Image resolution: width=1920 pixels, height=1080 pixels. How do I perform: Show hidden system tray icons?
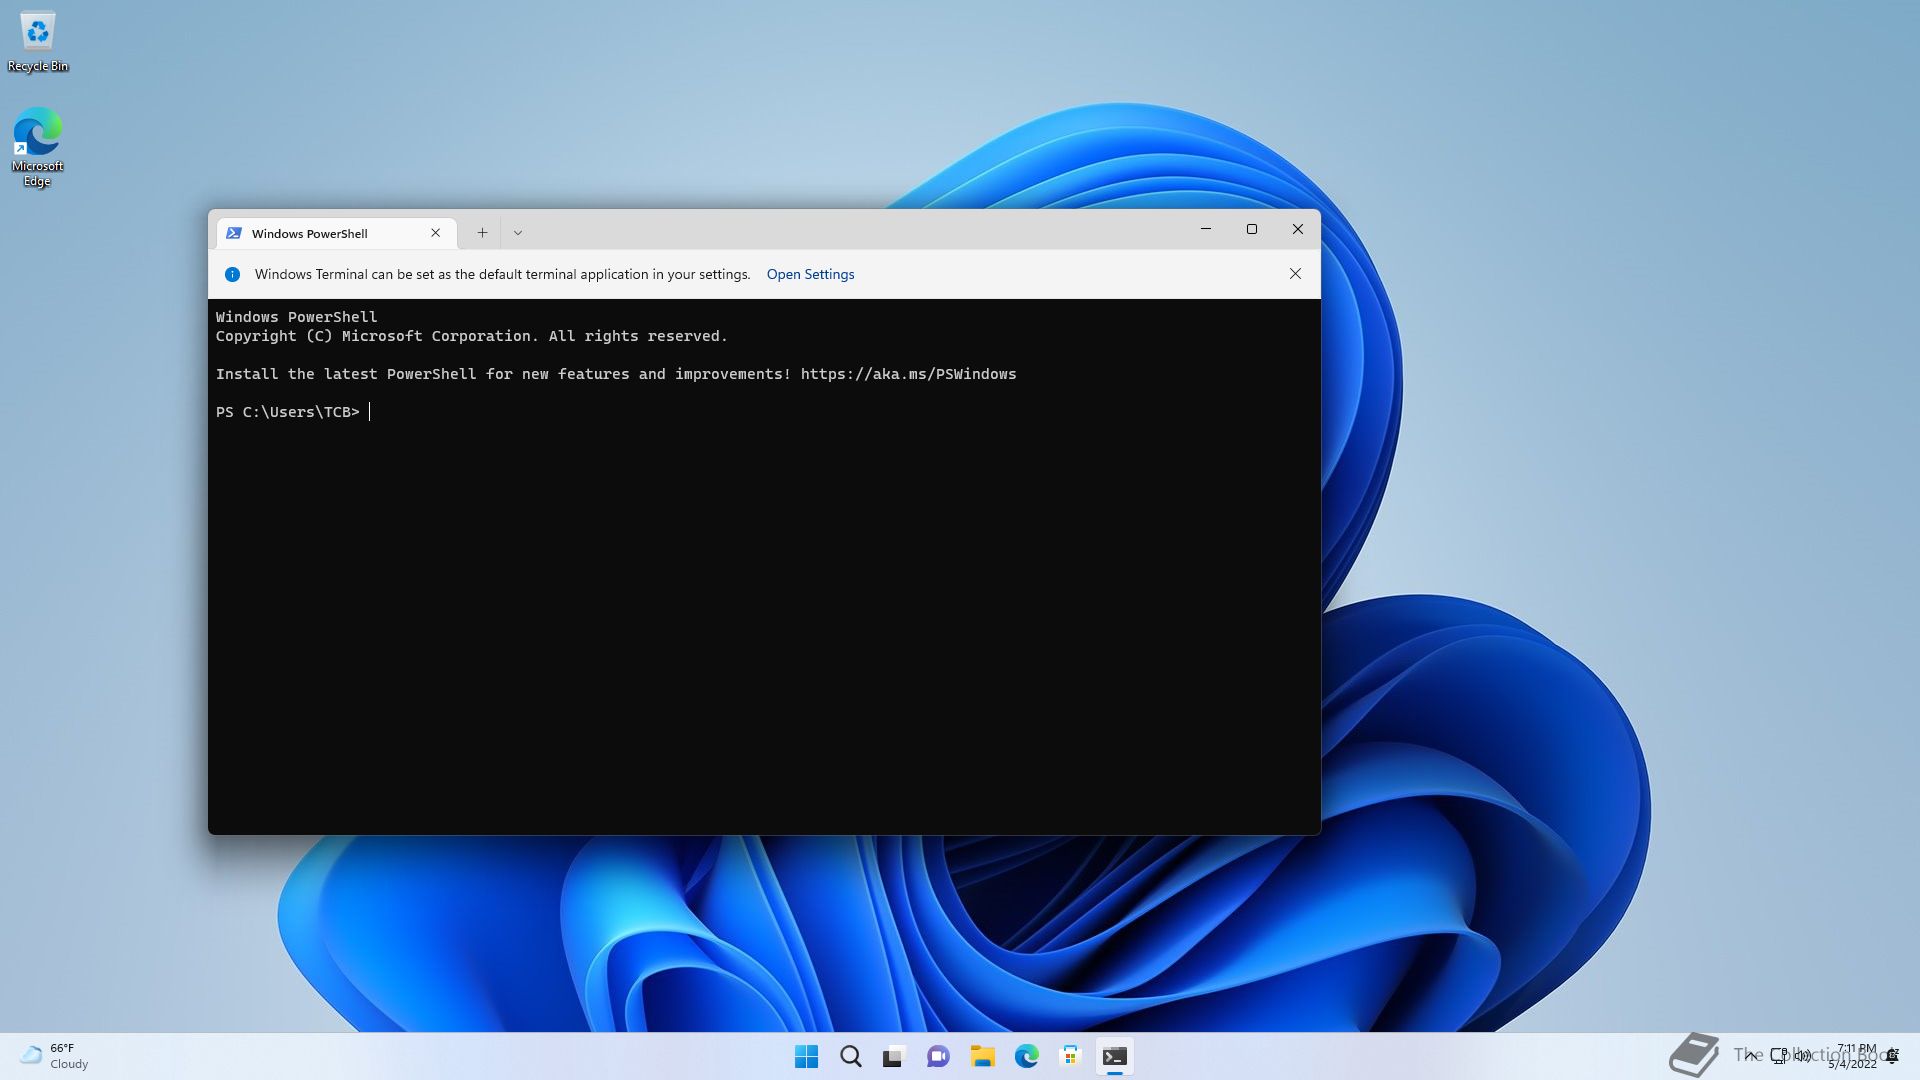click(1751, 1056)
